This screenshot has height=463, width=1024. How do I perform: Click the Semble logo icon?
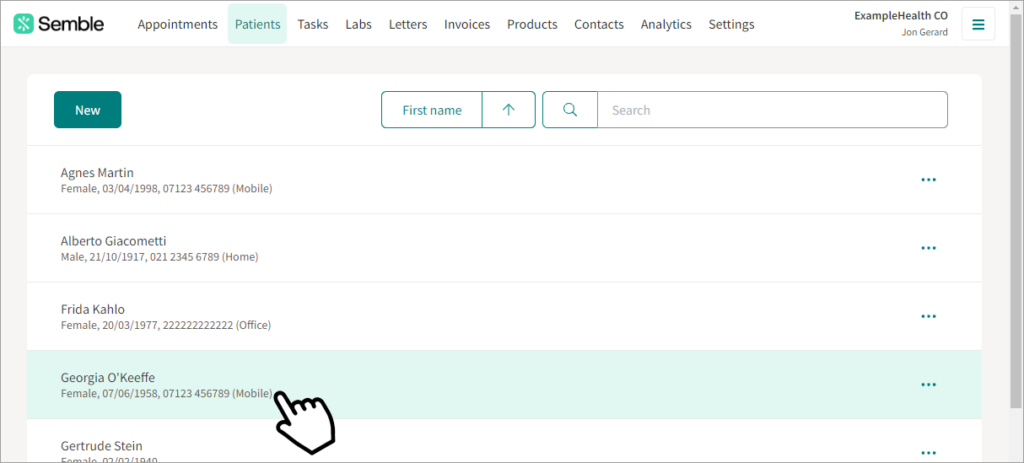(23, 24)
